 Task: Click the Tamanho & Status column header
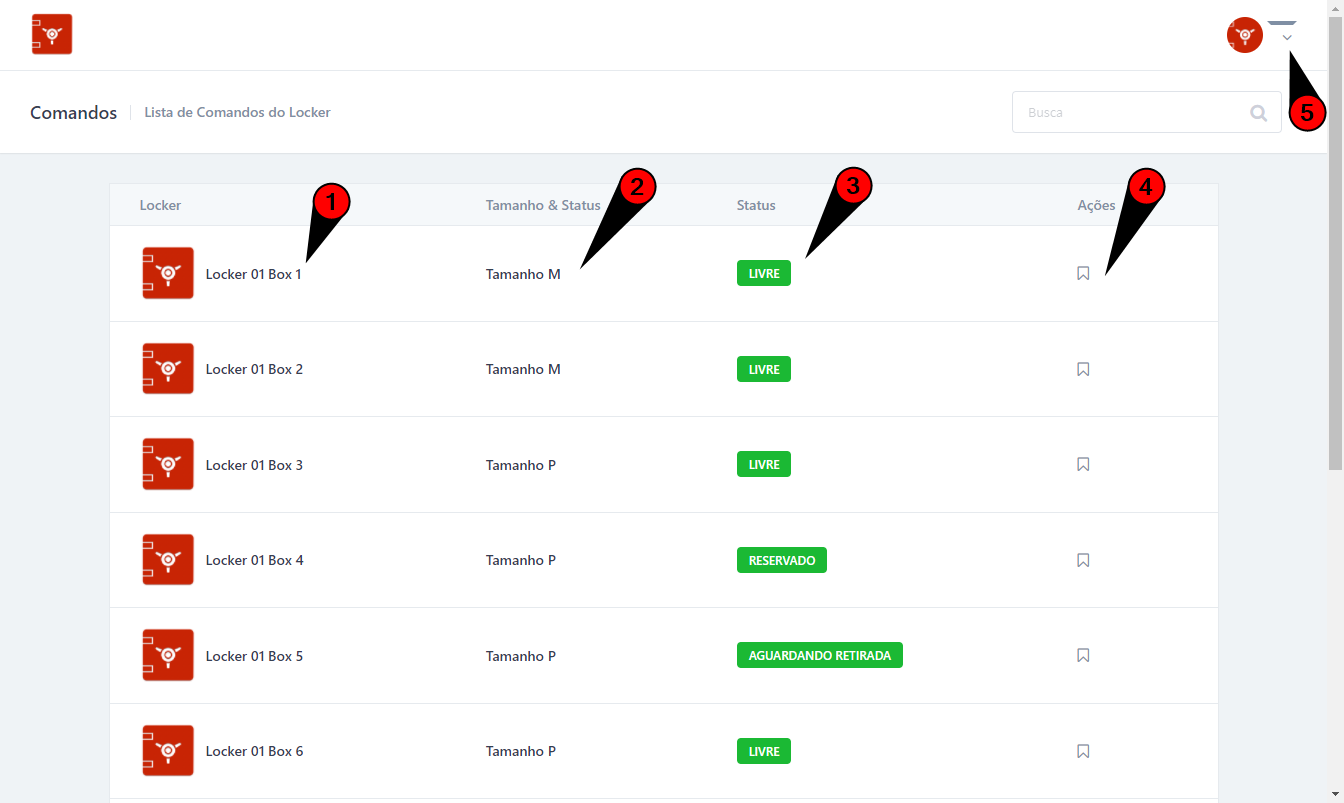pyautogui.click(x=543, y=205)
